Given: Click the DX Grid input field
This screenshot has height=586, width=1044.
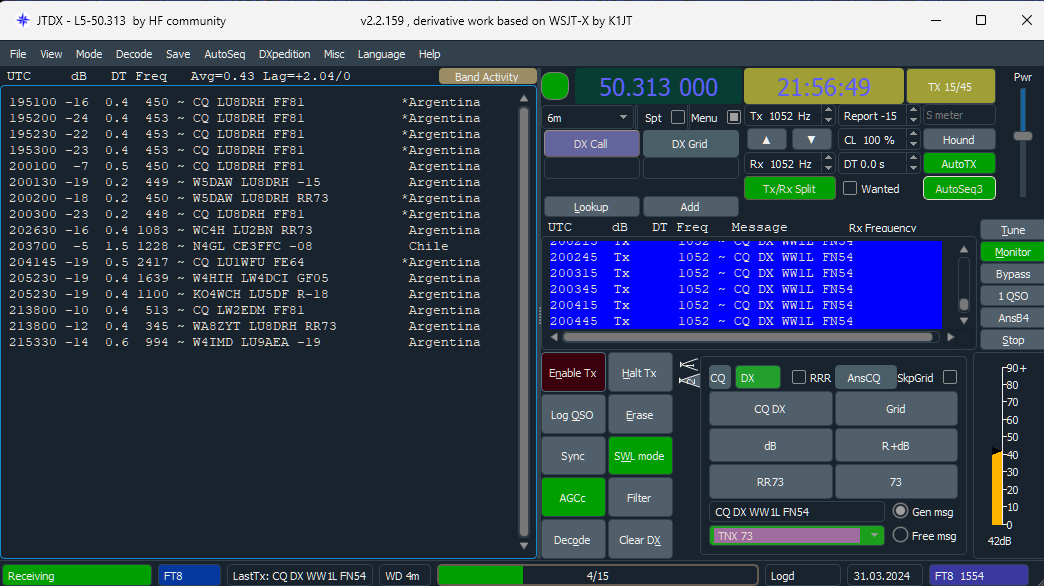Looking at the screenshot, I should 690,168.
